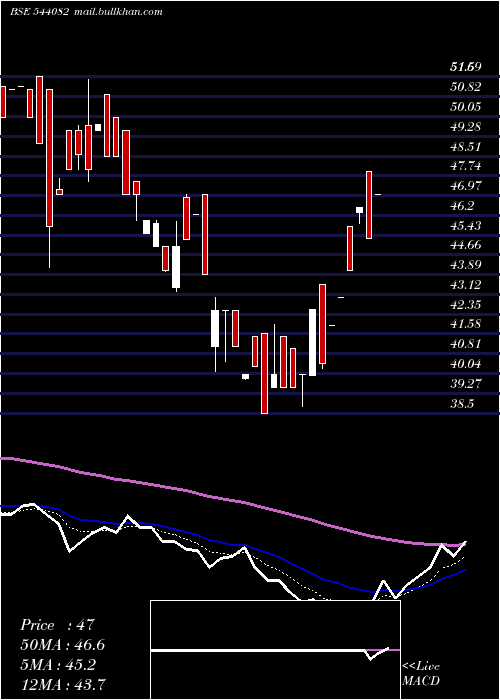
Task: Pick the 48.51 price level label
Action: [x=466, y=146]
